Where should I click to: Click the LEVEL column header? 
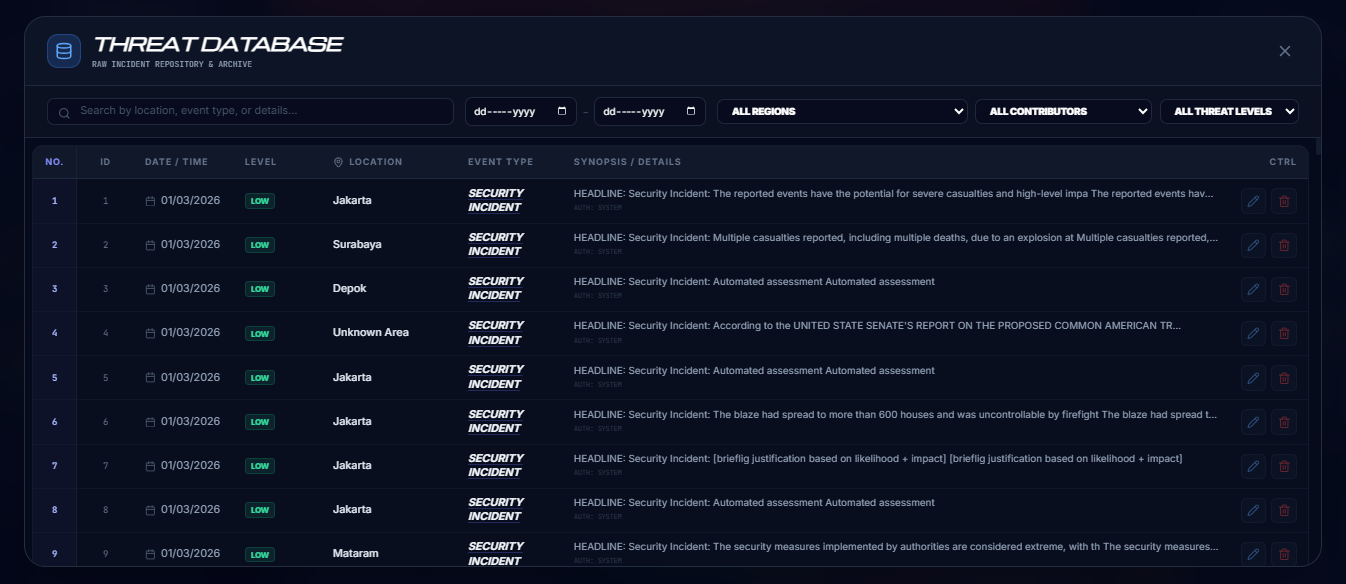(x=261, y=162)
